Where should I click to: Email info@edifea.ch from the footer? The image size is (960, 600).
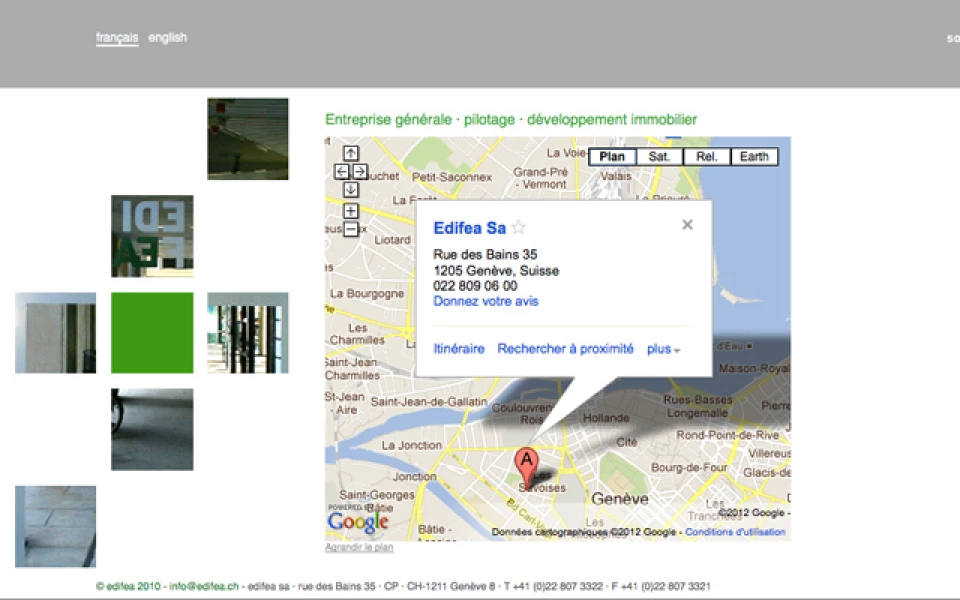pyautogui.click(x=204, y=586)
